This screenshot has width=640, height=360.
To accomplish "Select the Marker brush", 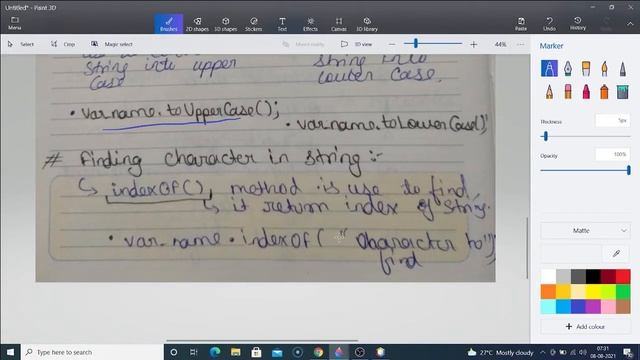I will (549, 69).
